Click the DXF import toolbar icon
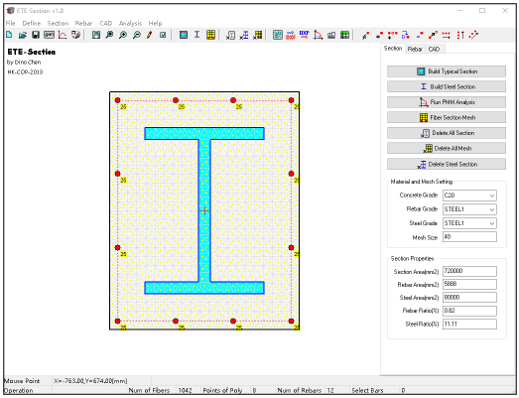Viewport: 519px width, 398px height. pos(291,35)
